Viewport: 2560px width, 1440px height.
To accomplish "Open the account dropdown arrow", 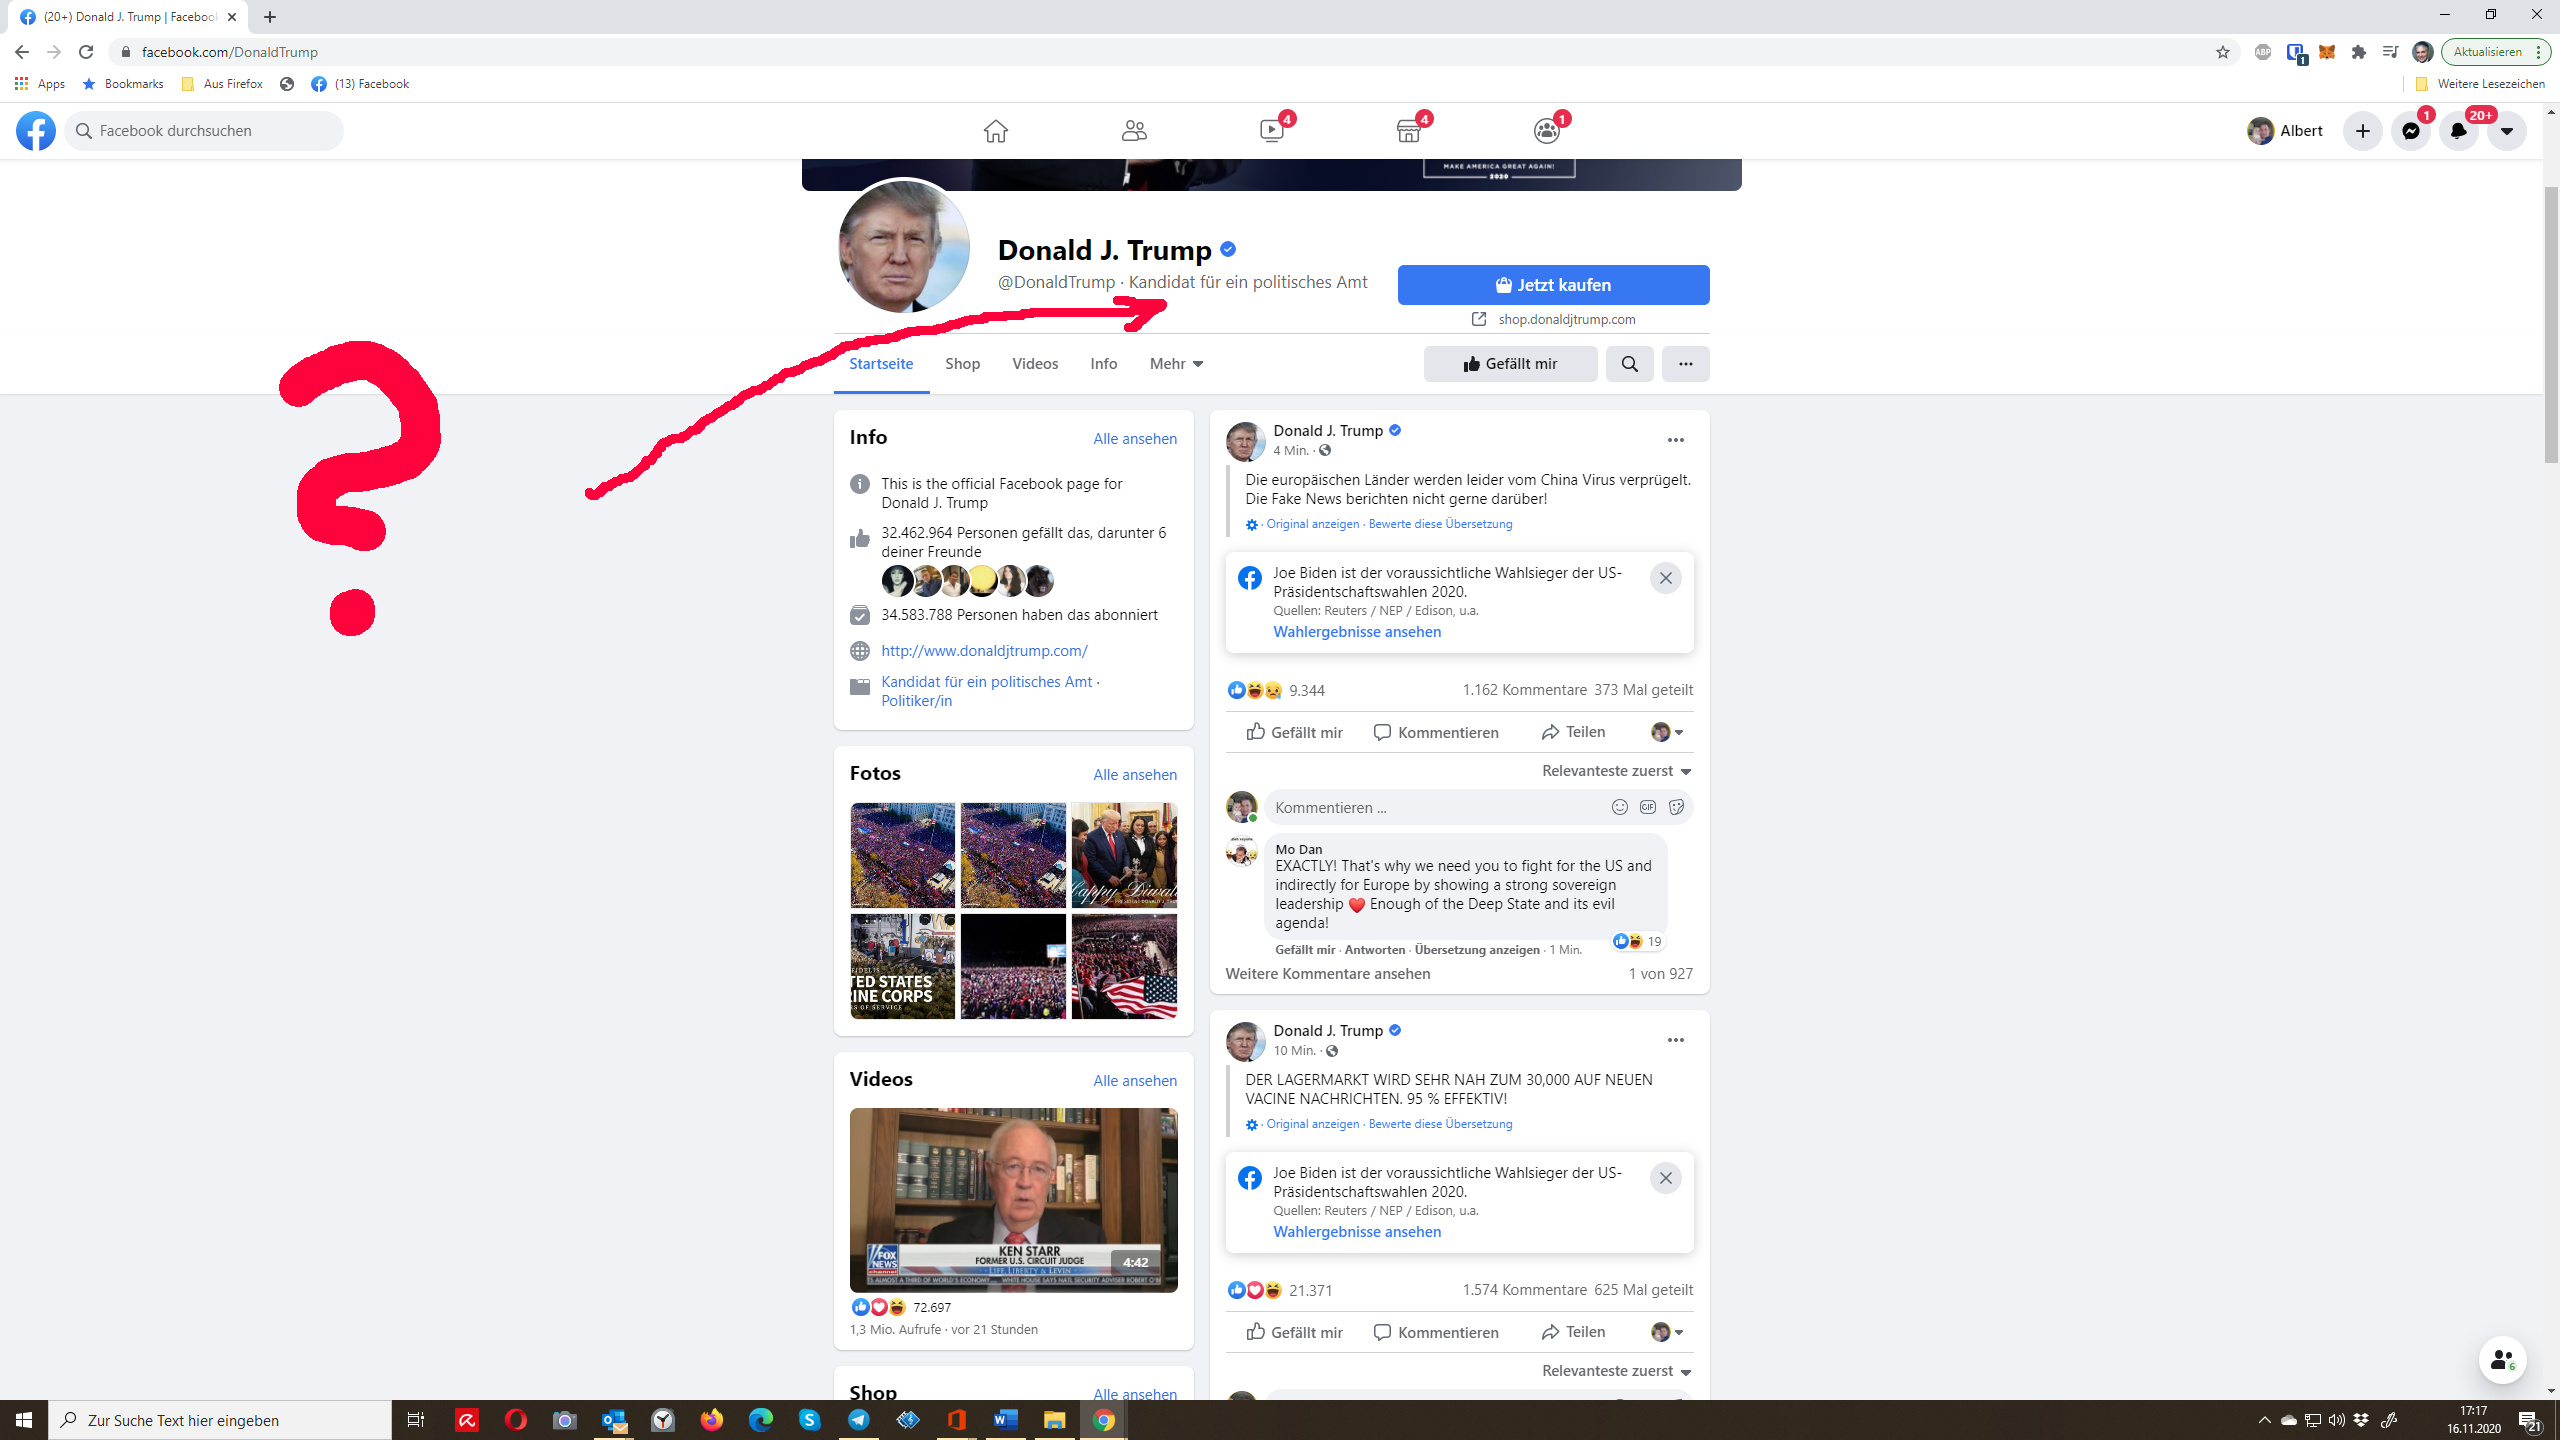I will coord(2507,131).
